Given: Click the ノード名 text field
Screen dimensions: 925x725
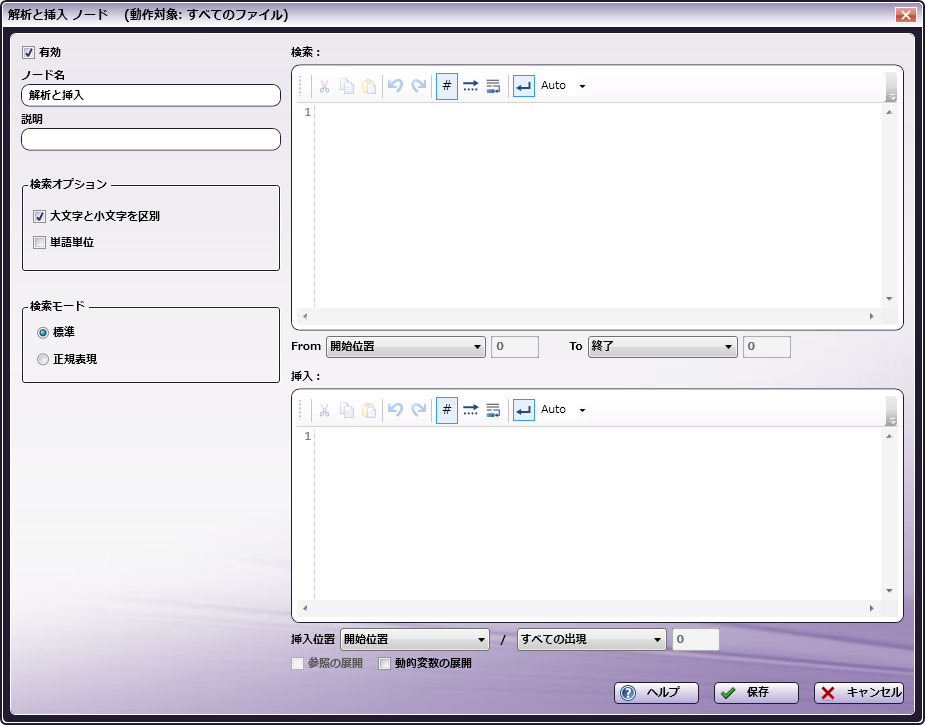Looking at the screenshot, I should click(x=150, y=95).
